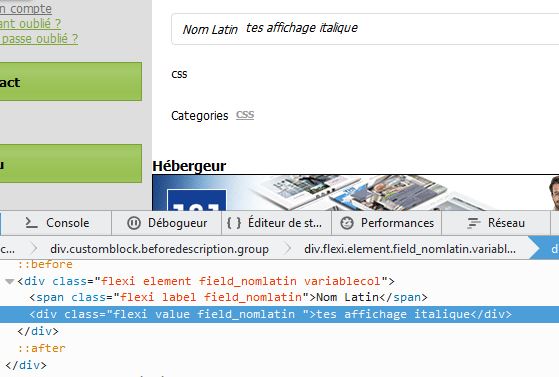
Task: Open the CSS category link
Action: point(245,115)
